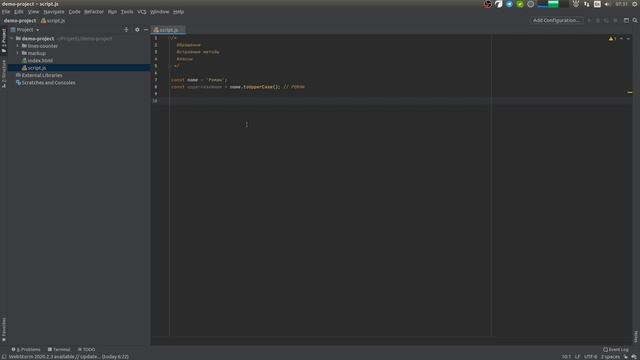Viewport: 640px width, 360px height.
Task: Select the script.js editor tab
Action: tap(169, 30)
